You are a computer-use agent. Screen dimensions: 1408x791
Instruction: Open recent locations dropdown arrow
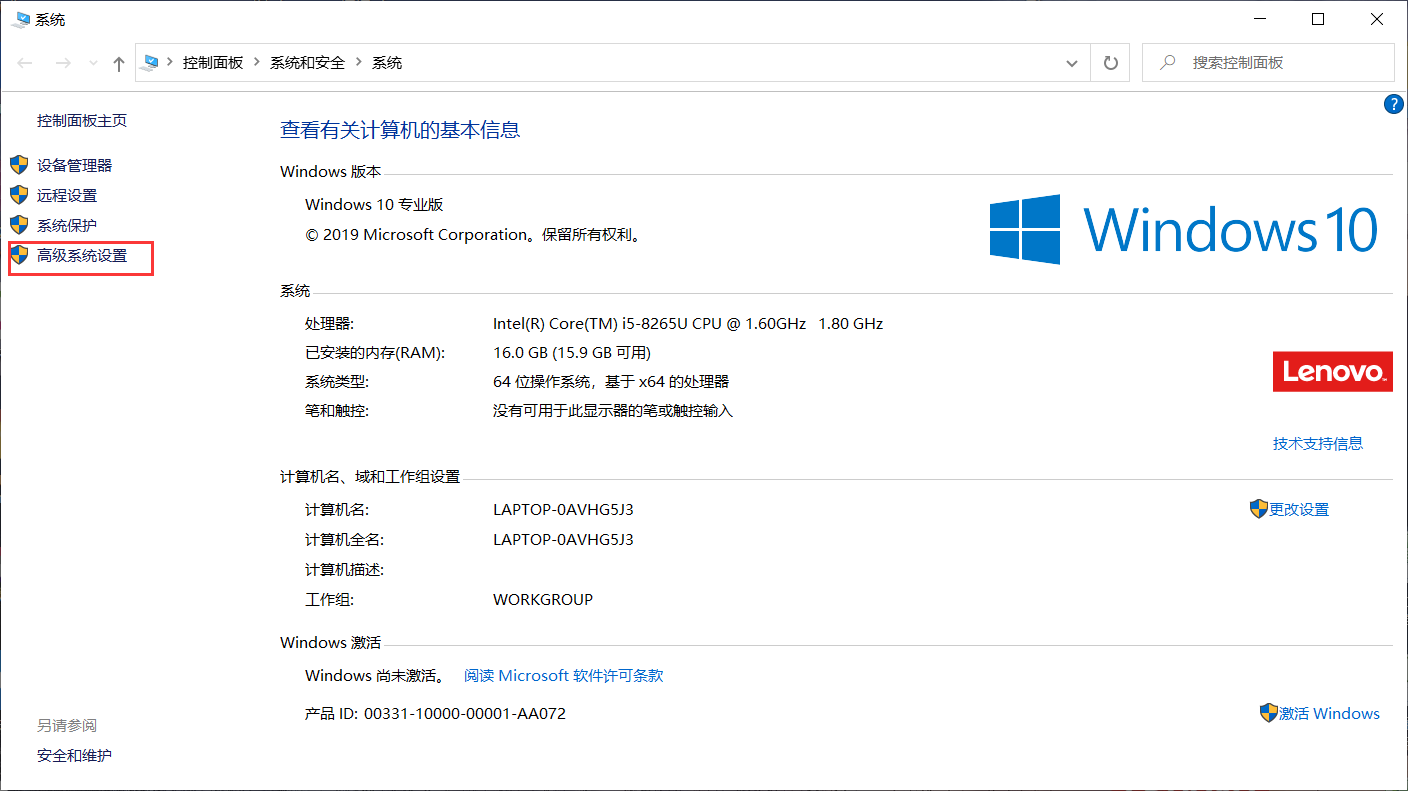point(94,63)
